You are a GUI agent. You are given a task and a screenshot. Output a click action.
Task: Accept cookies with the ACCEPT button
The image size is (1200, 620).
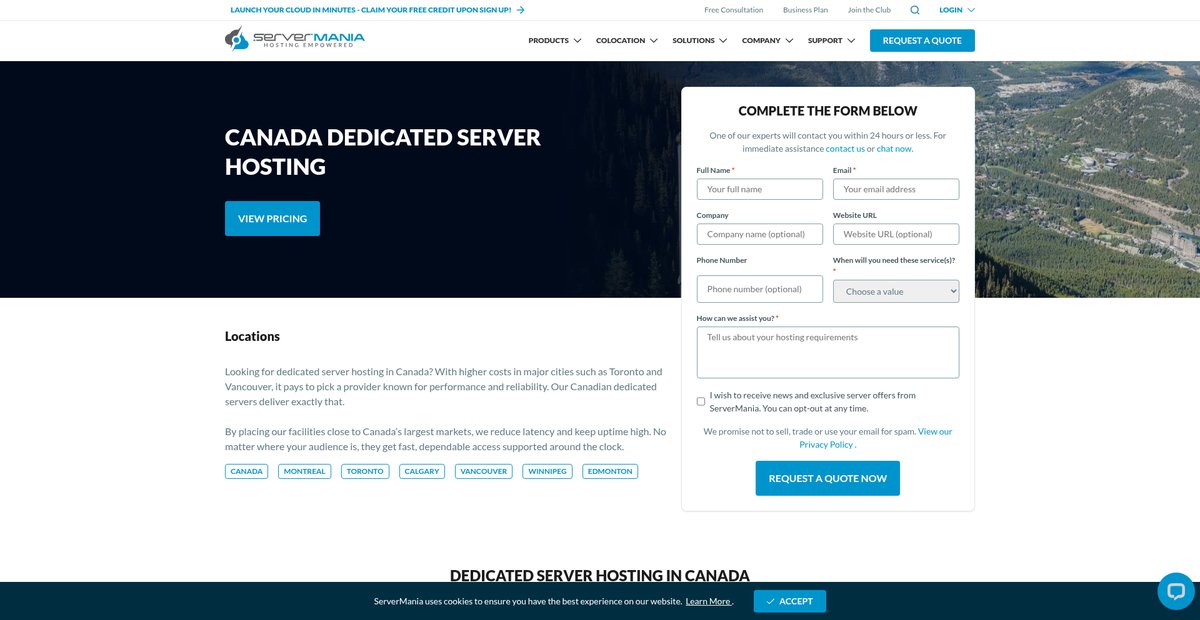click(x=790, y=601)
